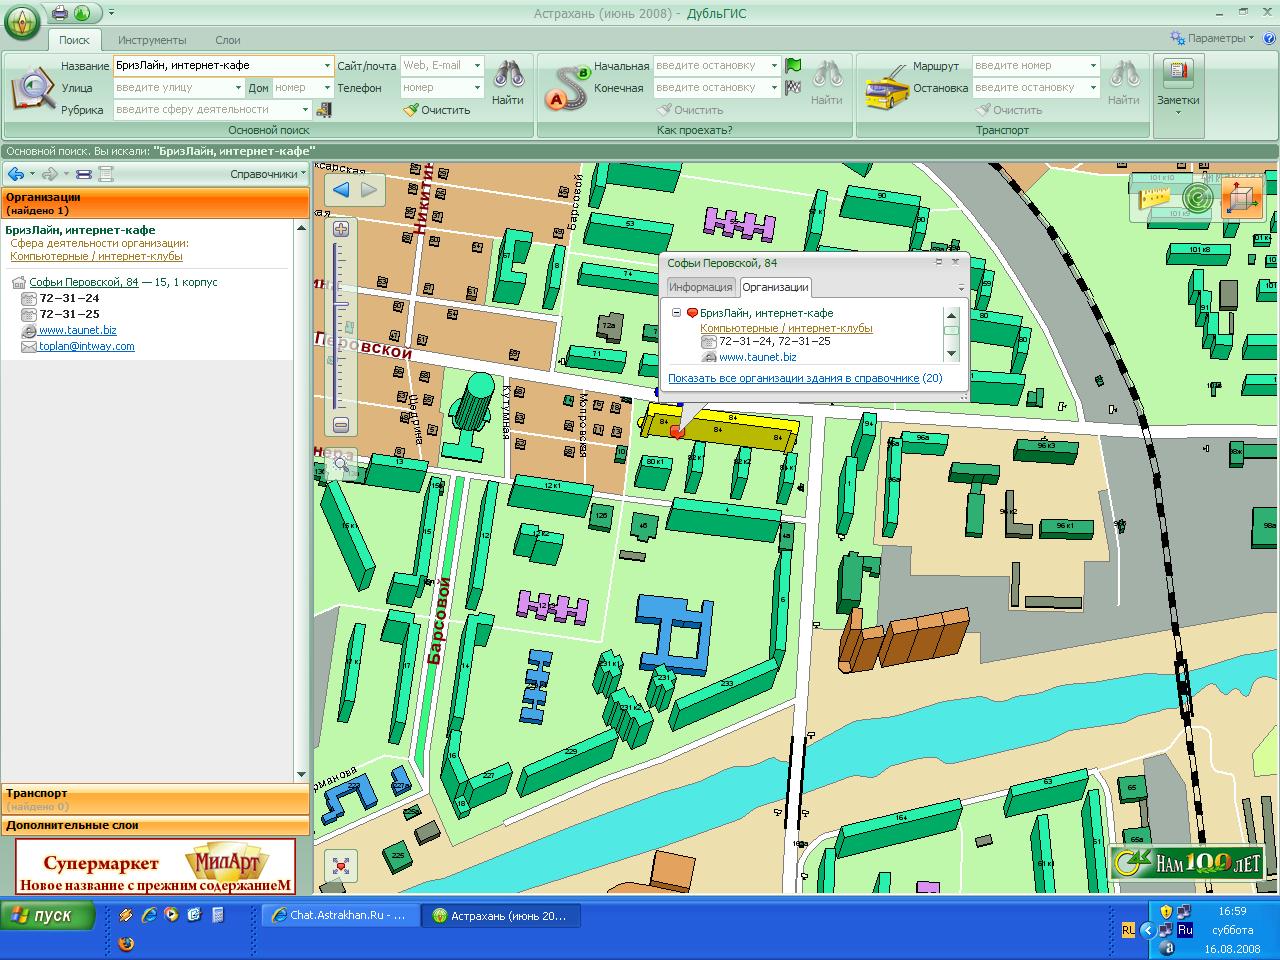Click Очистить in Основной поиск group
Viewport: 1280px width, 960px height.
(438, 110)
